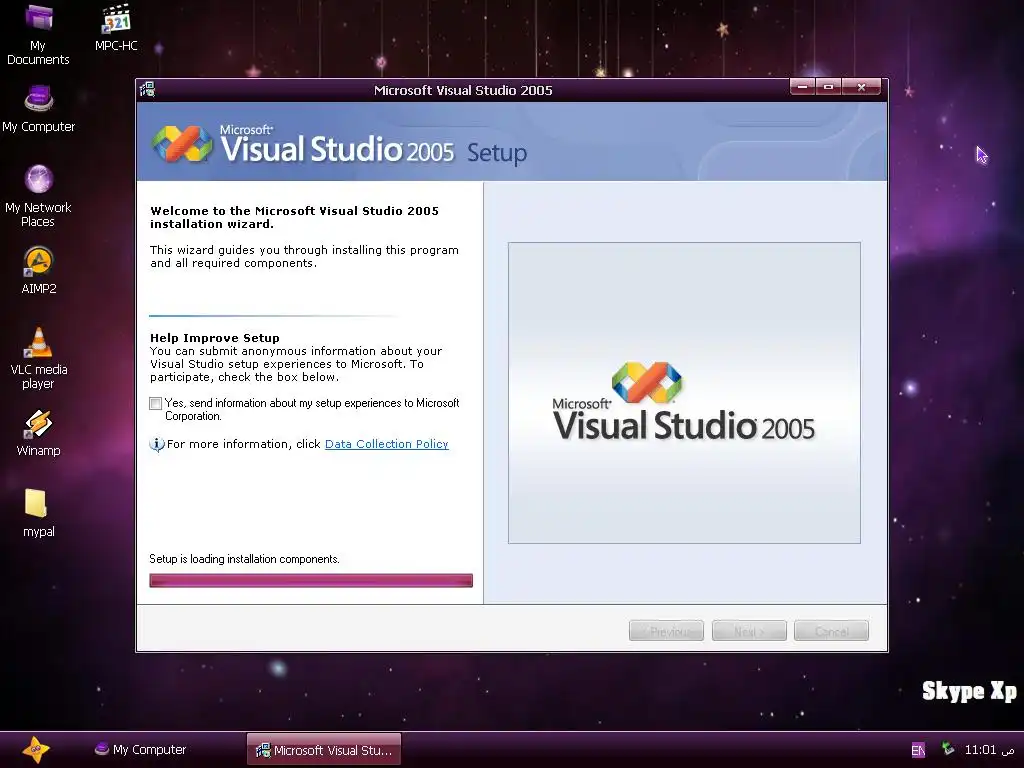Viewport: 1024px width, 768px height.
Task: Click the 'Help Improve Setup' heading
Action: pyautogui.click(x=215, y=338)
